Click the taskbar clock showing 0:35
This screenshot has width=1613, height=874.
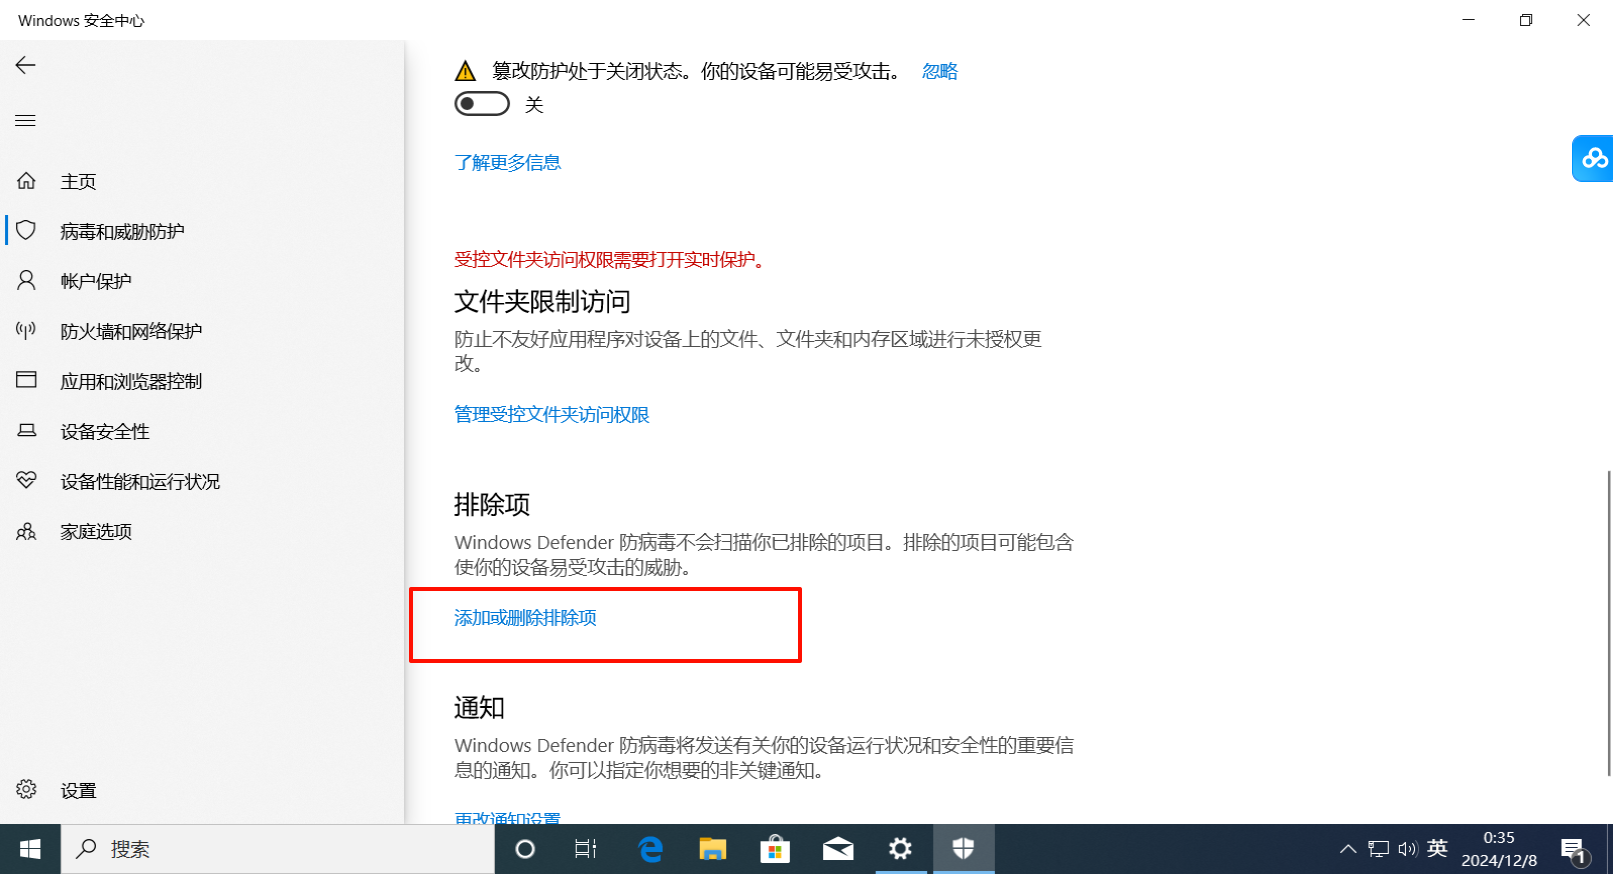pyautogui.click(x=1499, y=849)
